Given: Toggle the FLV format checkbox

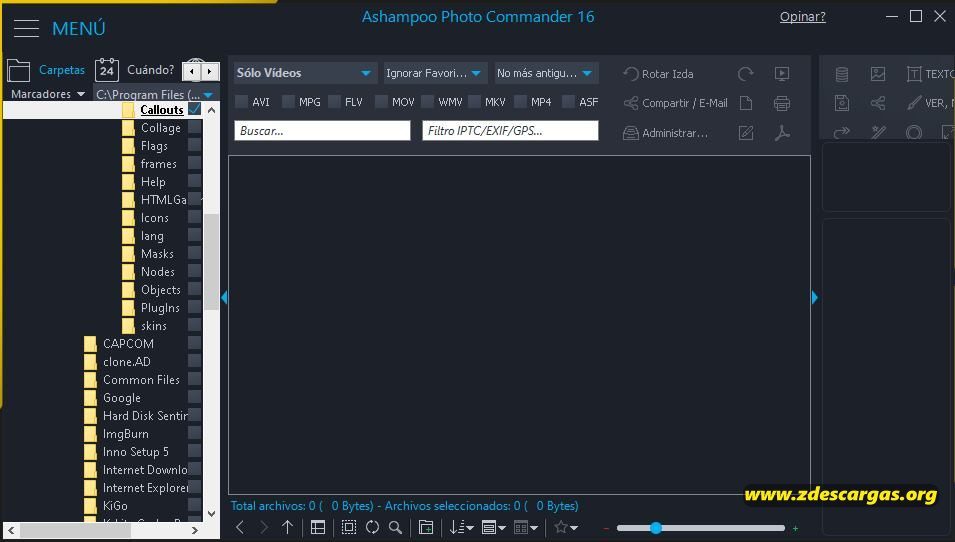Looking at the screenshot, I should (334, 102).
